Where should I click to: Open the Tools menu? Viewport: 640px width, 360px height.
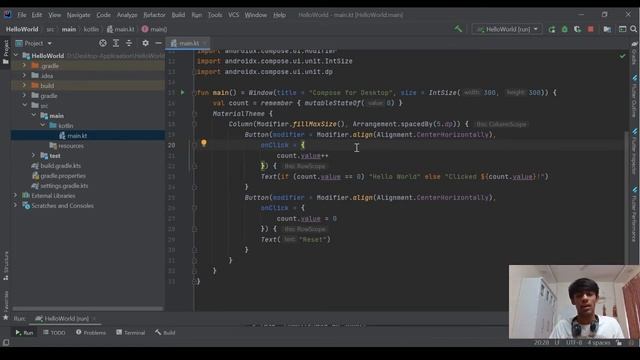point(215,15)
